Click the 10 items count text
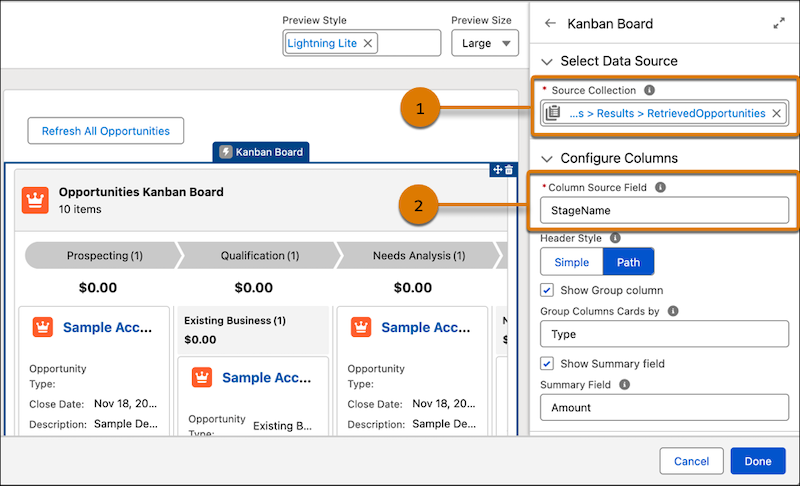800x486 pixels. click(80, 209)
